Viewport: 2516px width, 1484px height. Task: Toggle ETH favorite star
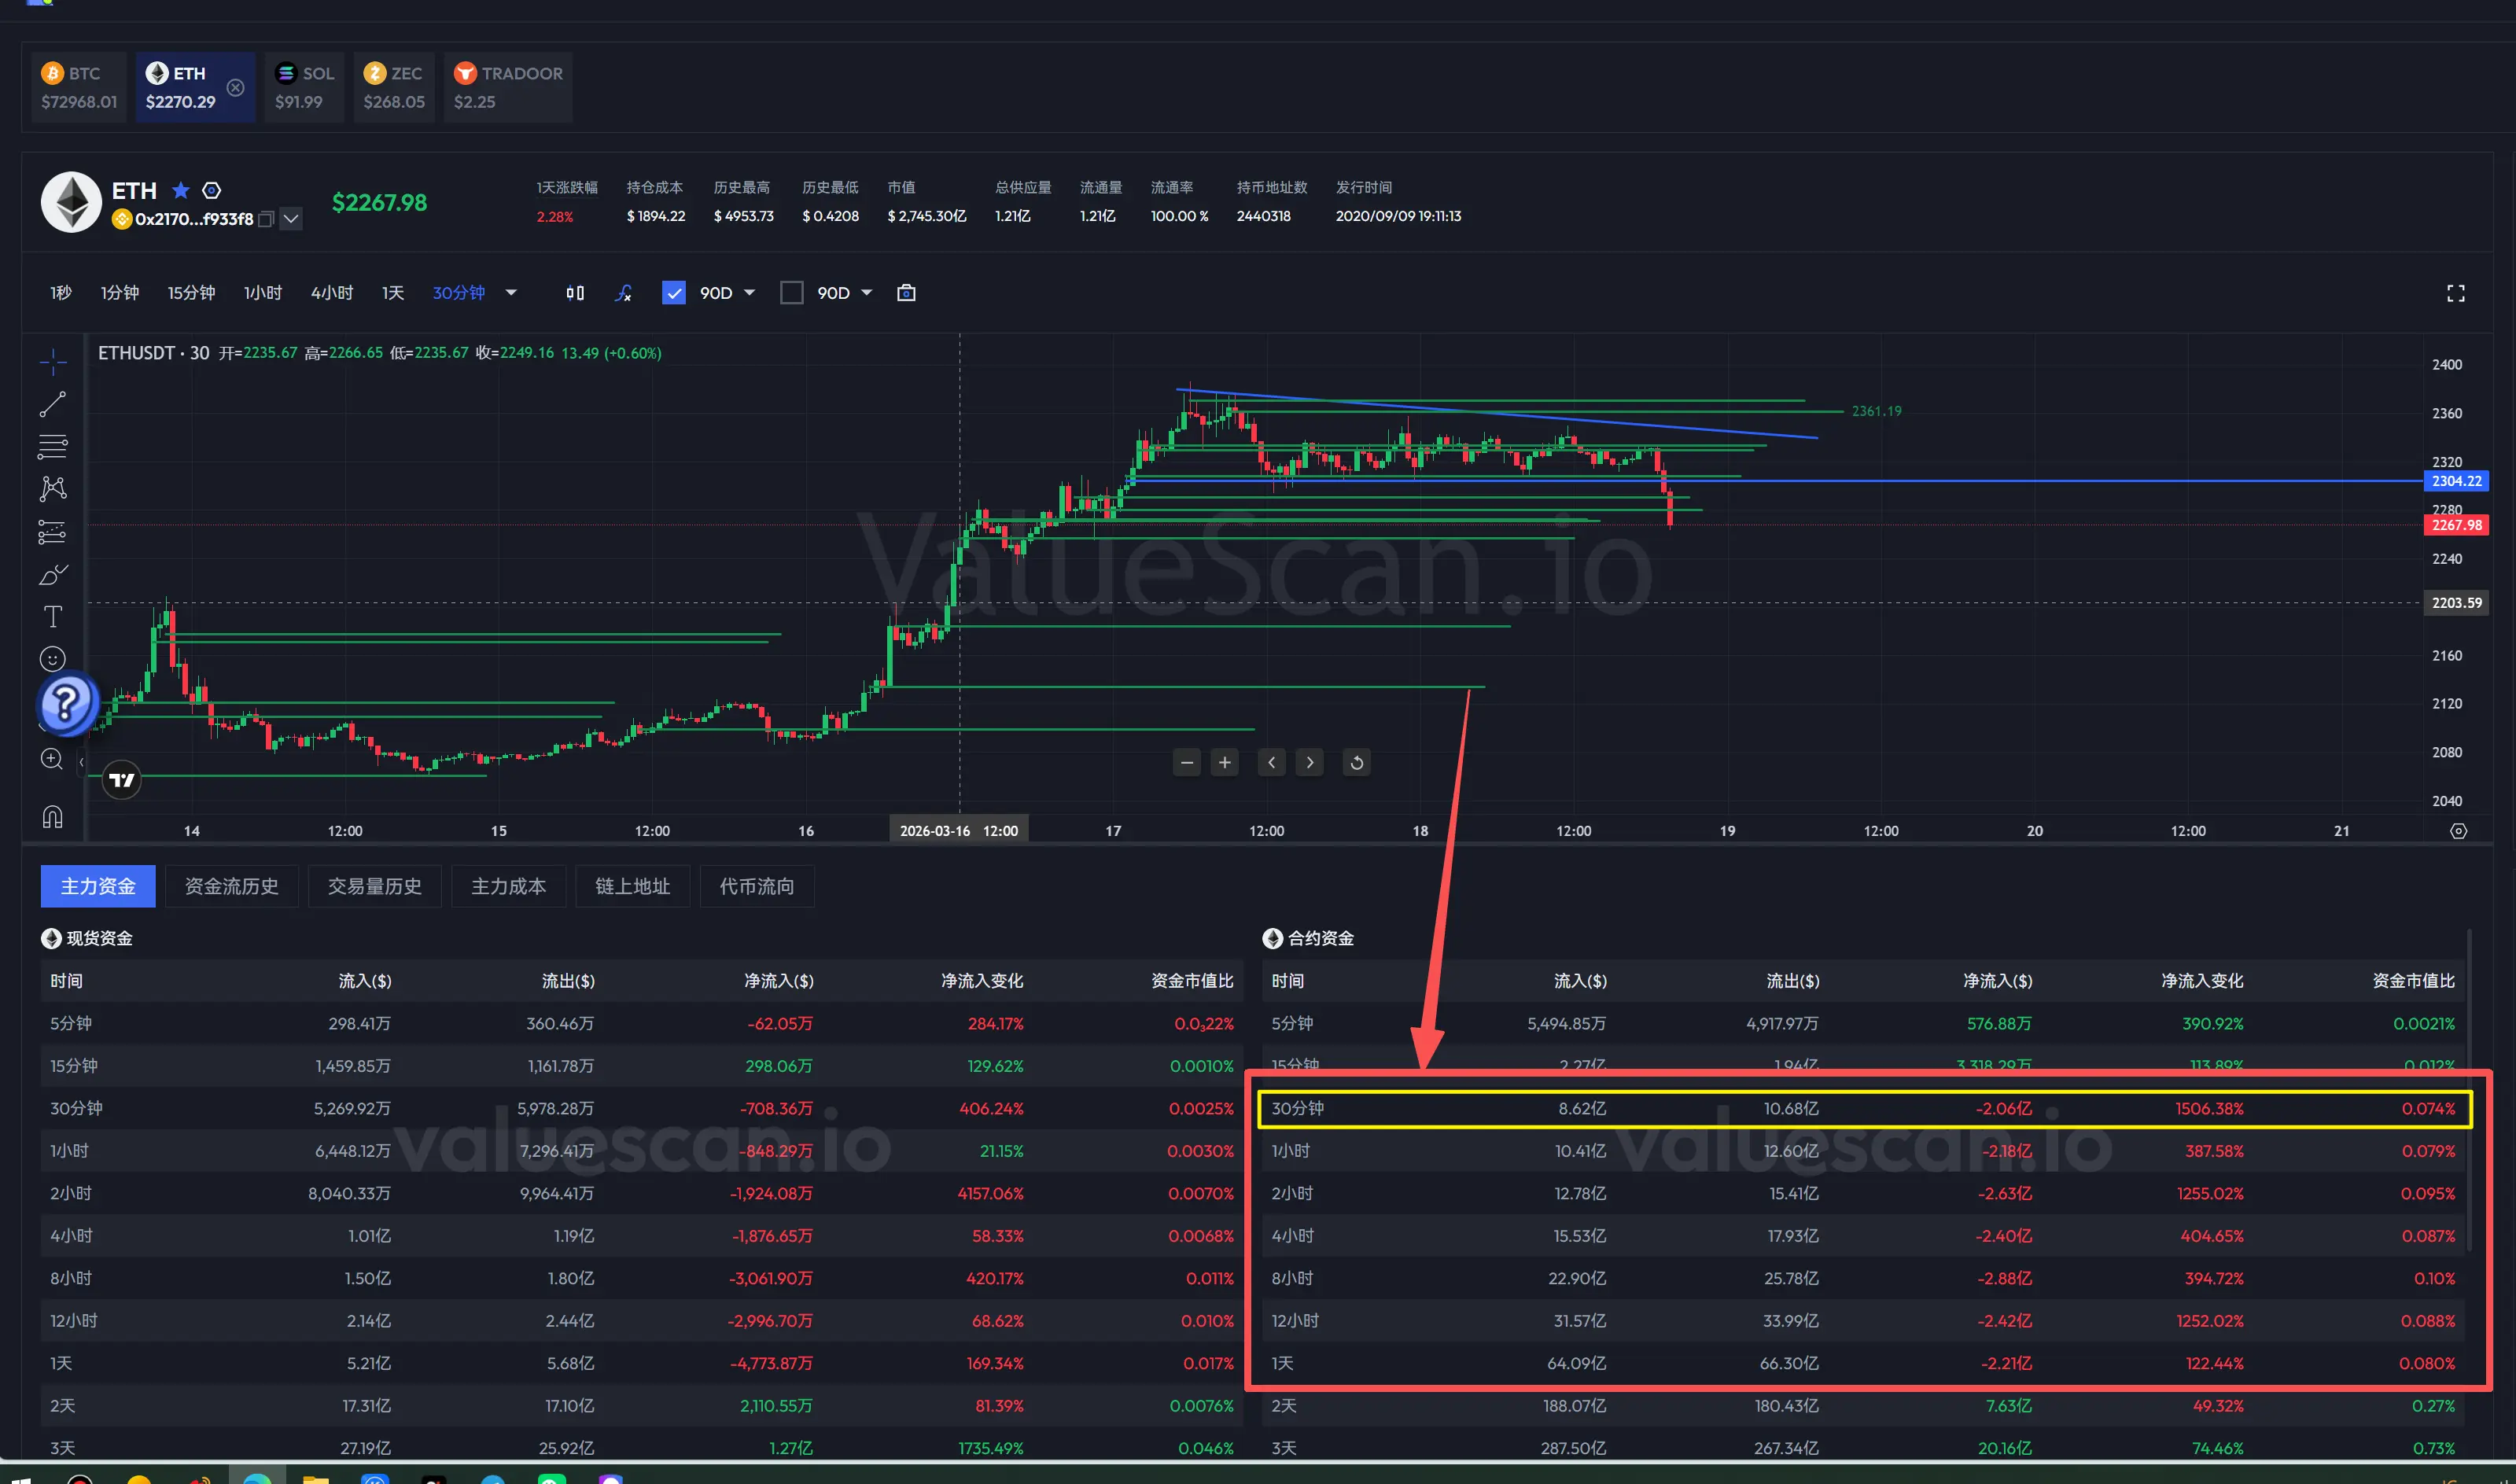[181, 190]
